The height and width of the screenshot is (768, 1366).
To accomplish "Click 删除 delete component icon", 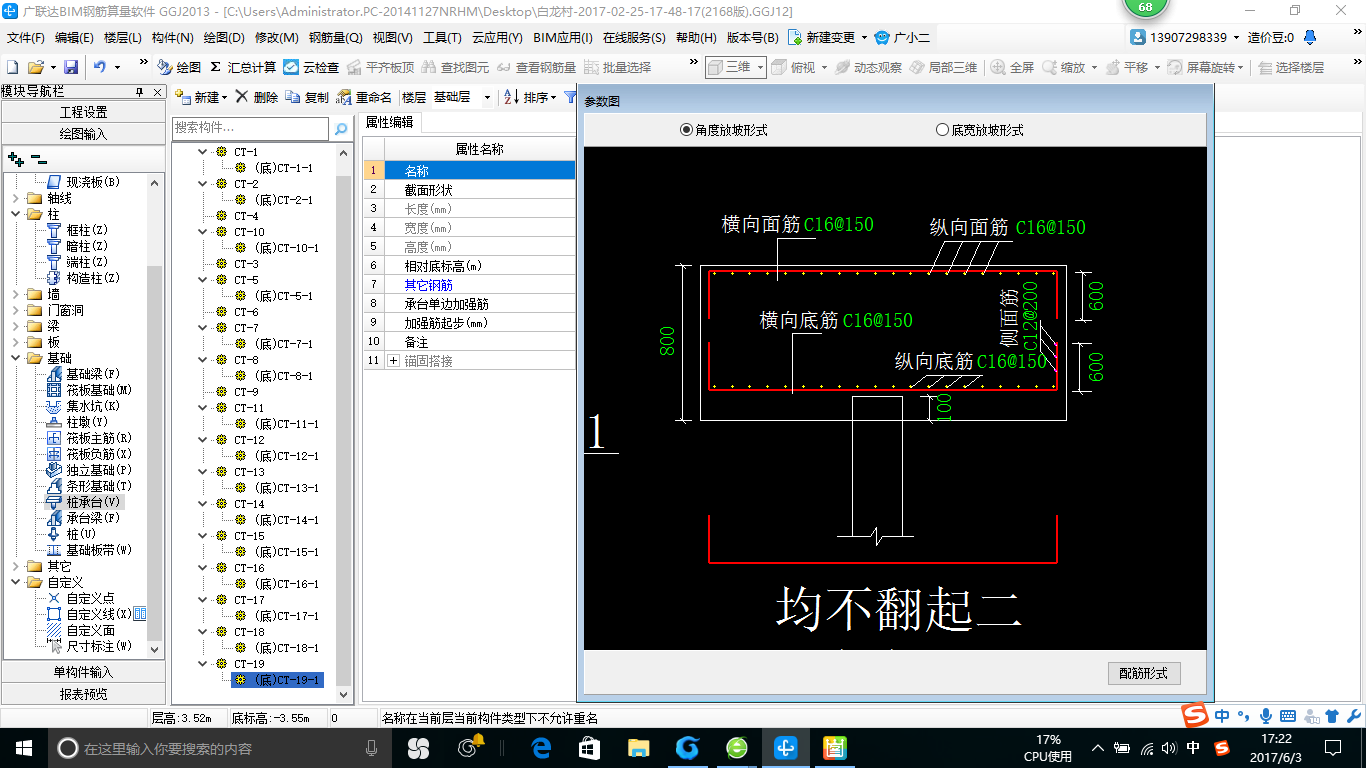I will coord(256,97).
